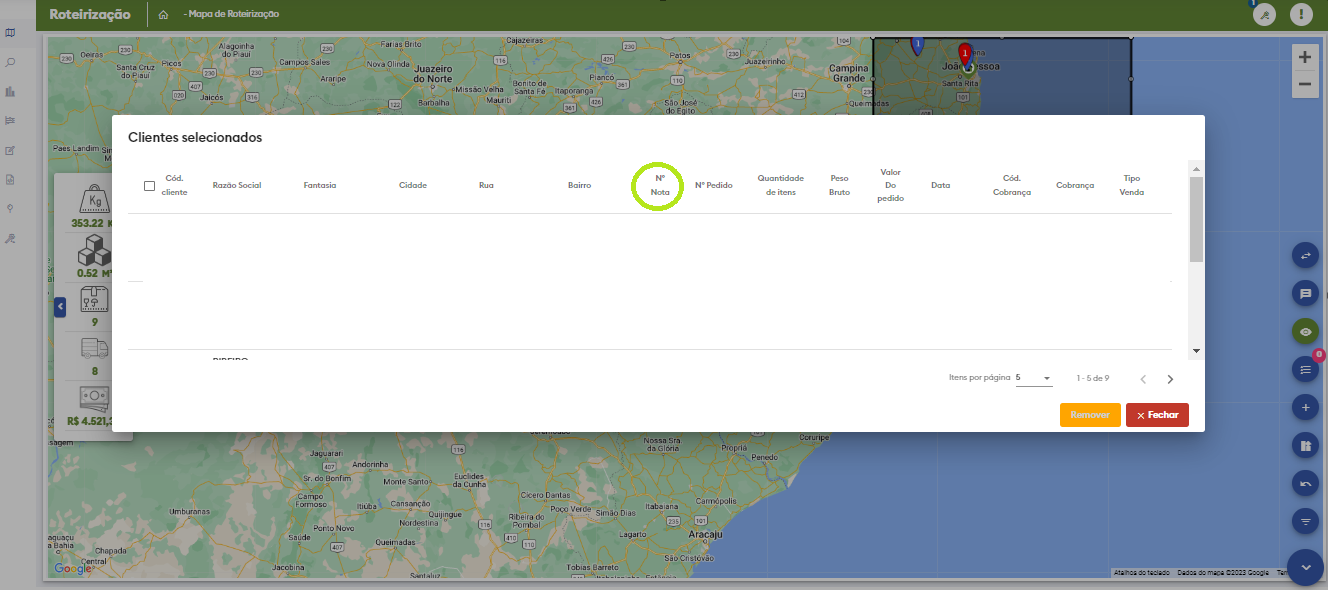
Task: Click the undo arrow floating button
Action: point(1305,484)
